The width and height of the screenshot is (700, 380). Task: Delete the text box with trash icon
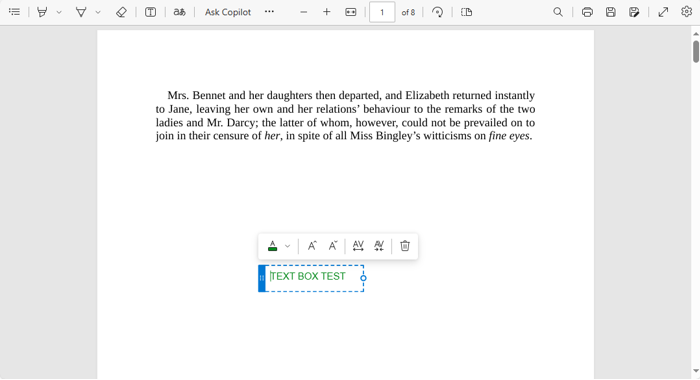coord(405,246)
